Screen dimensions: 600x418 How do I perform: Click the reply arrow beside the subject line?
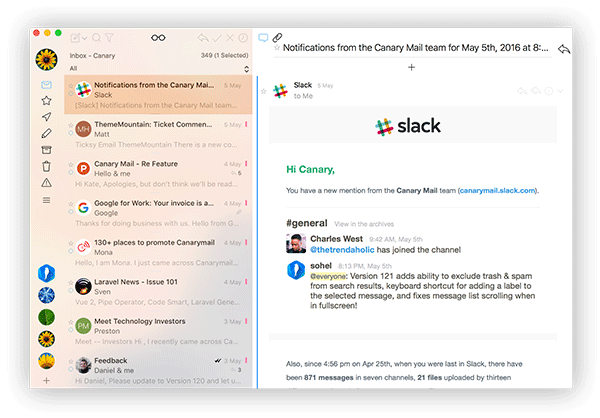point(564,49)
